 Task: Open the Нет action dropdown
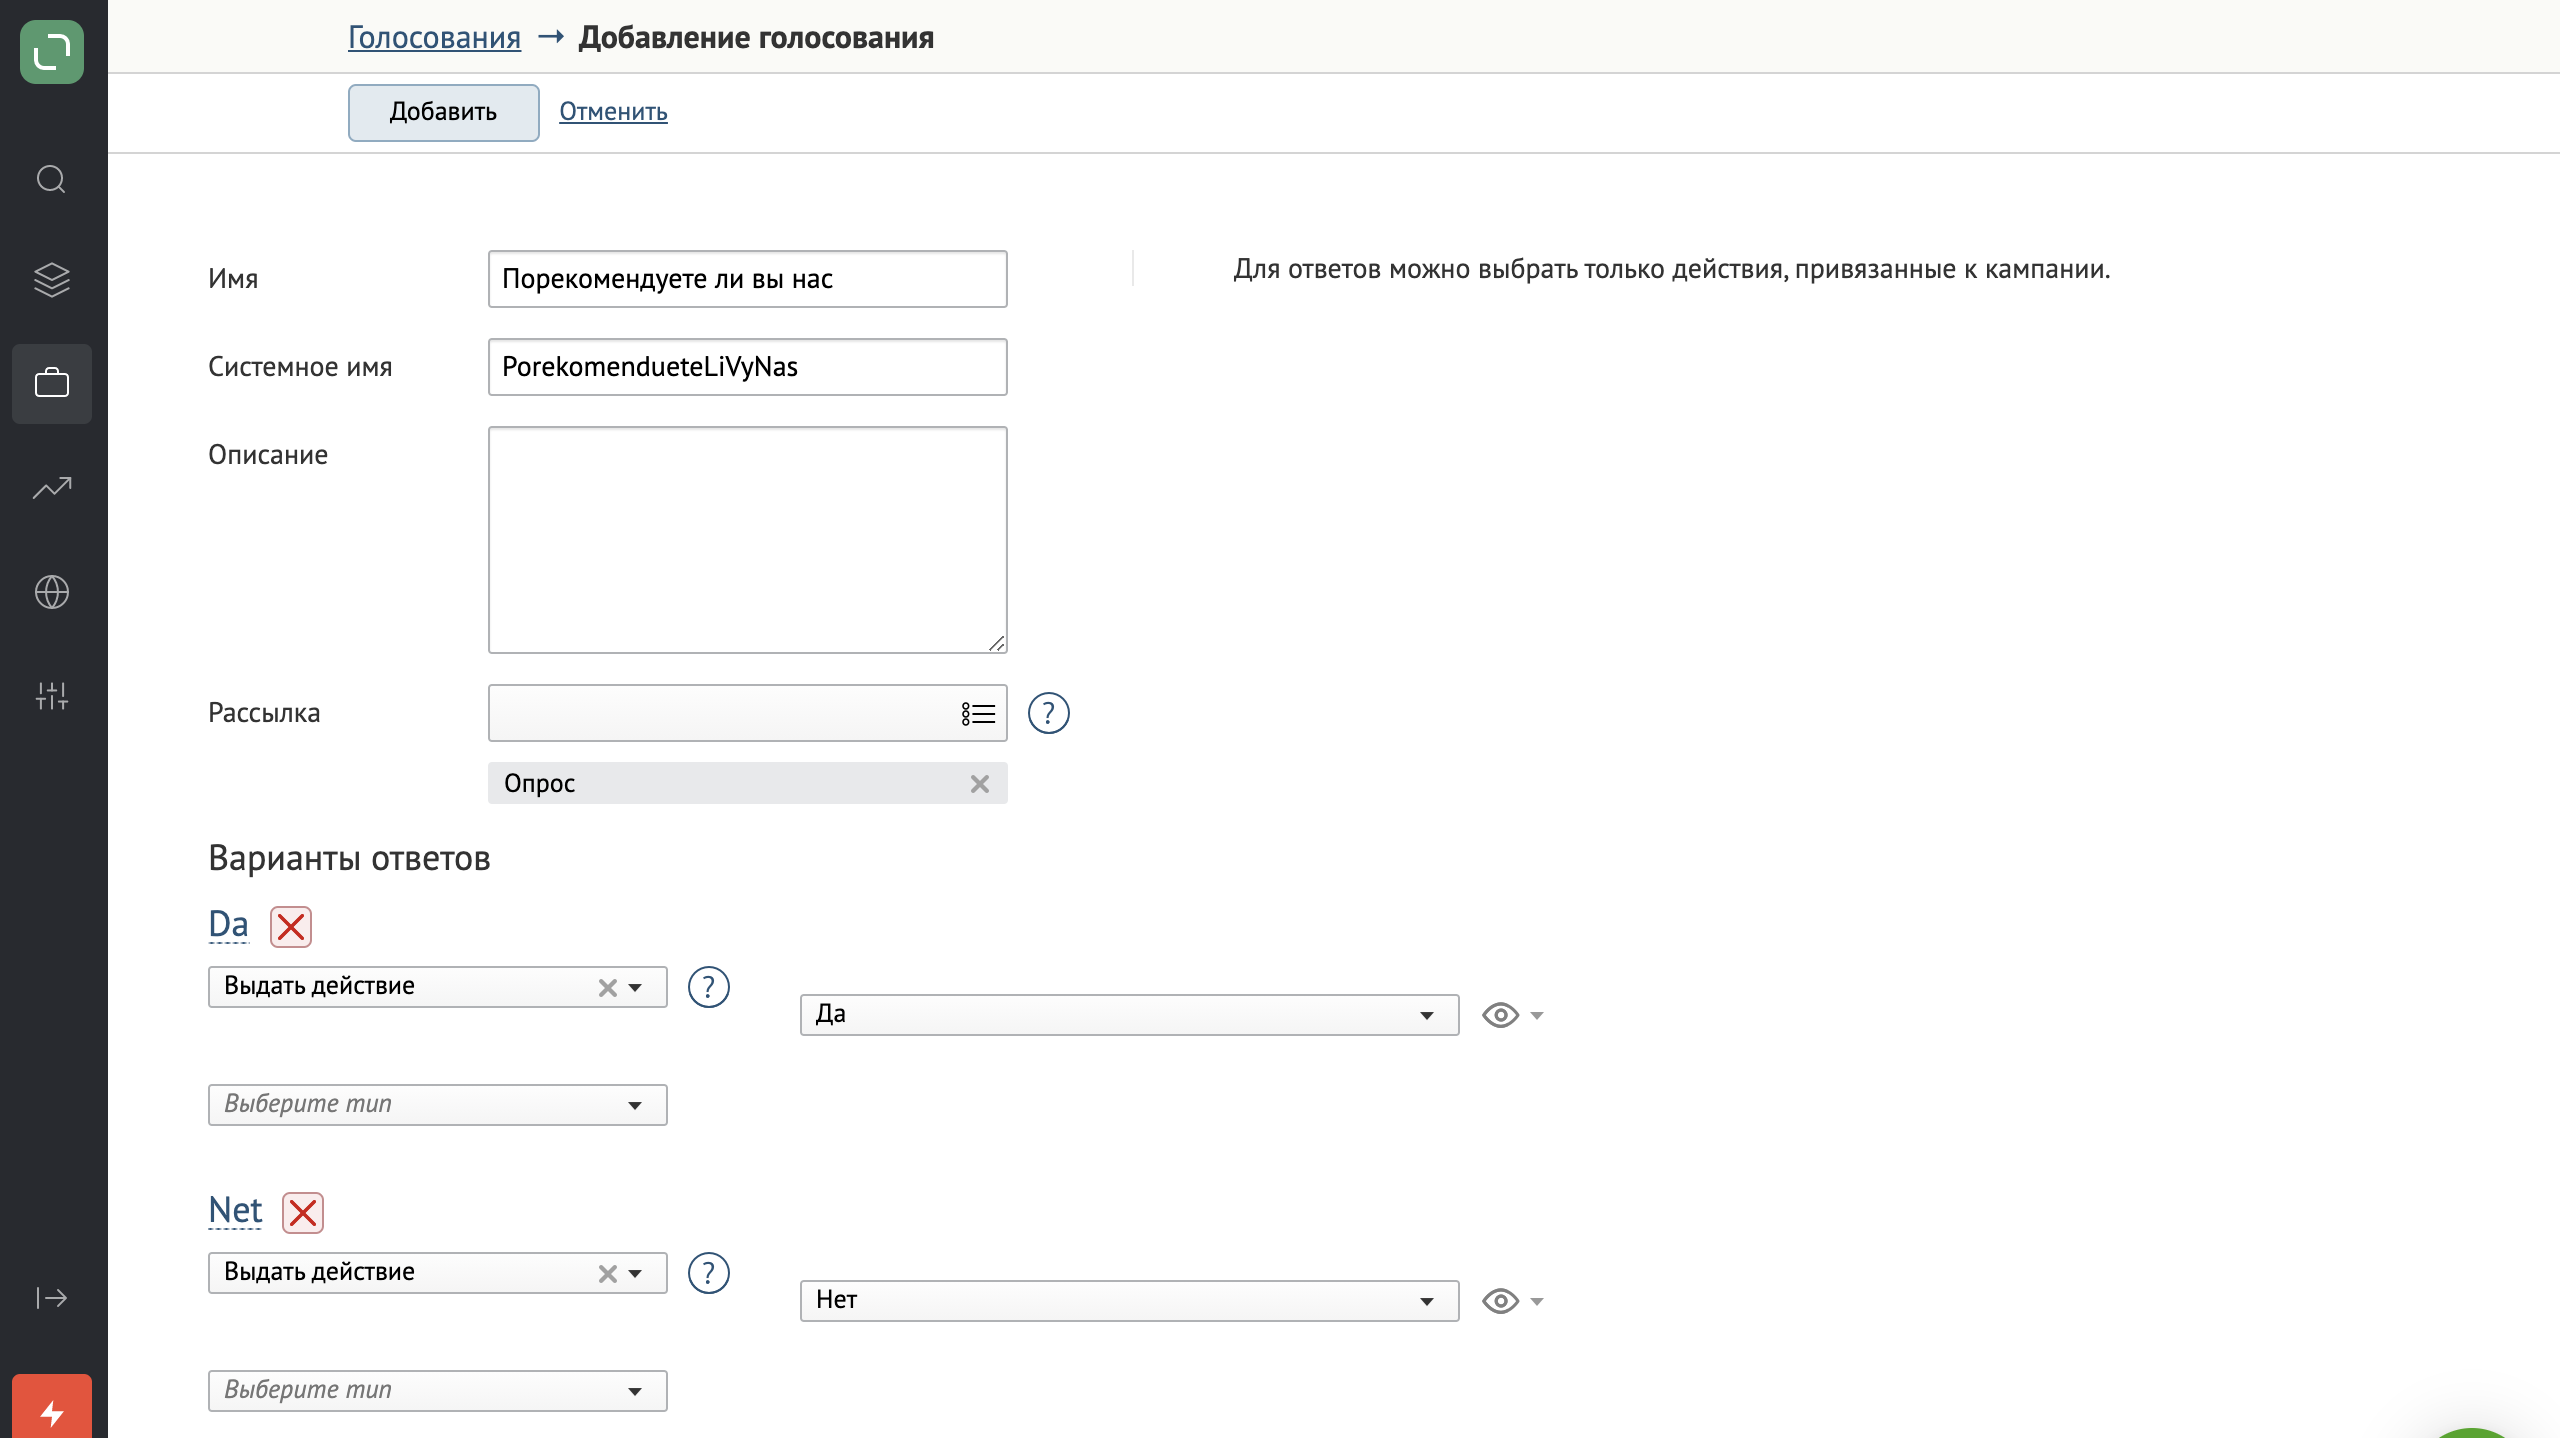click(x=1129, y=1301)
